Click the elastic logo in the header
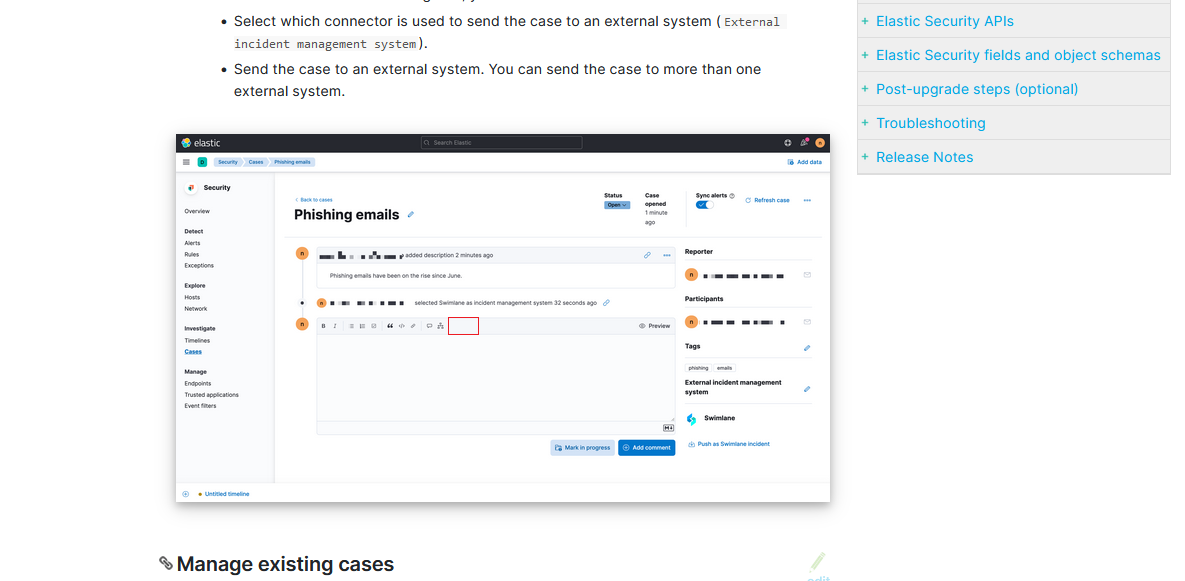1185x581 pixels. 201,143
